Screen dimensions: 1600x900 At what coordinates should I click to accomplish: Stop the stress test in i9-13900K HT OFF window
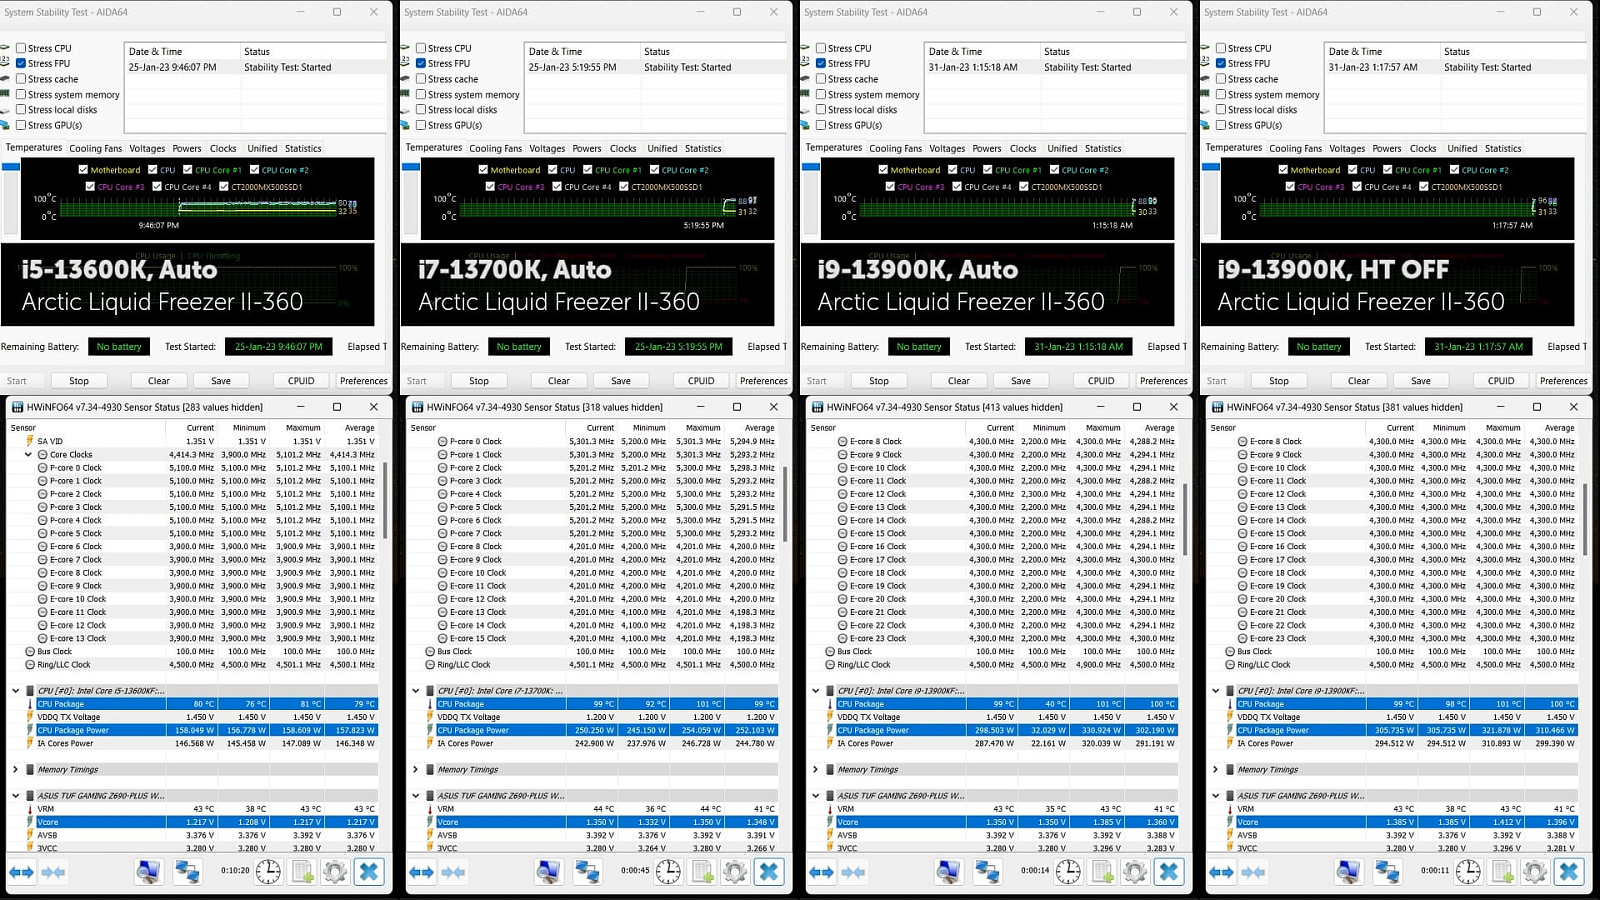coord(1279,381)
